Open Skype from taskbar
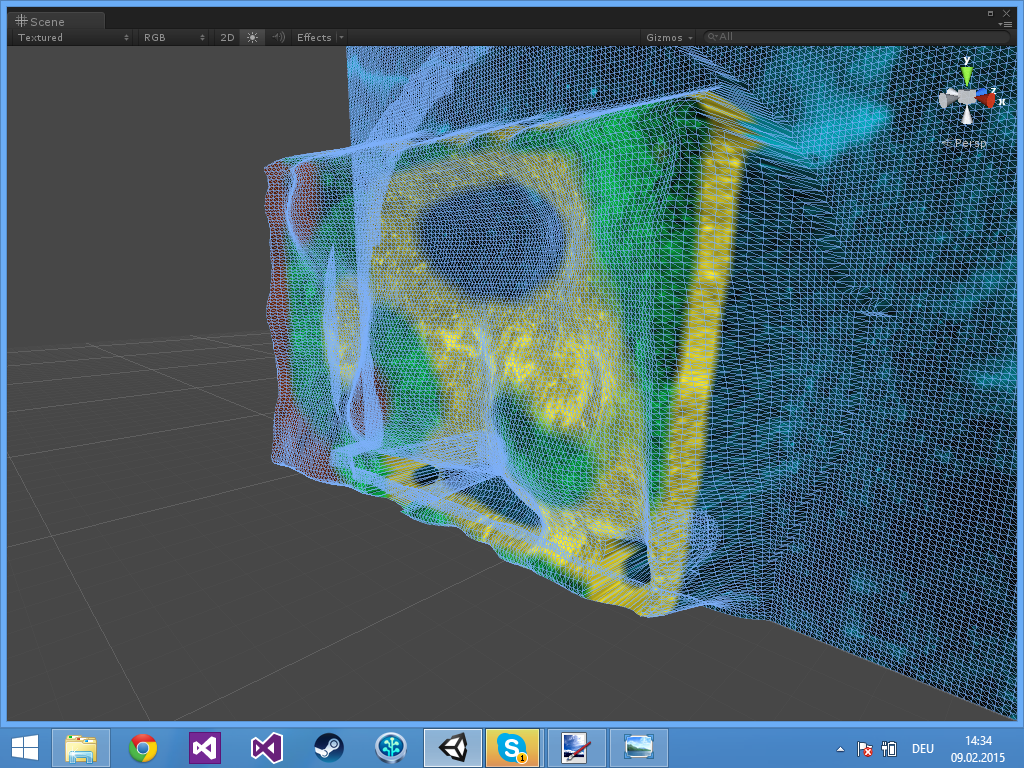 pyautogui.click(x=512, y=747)
